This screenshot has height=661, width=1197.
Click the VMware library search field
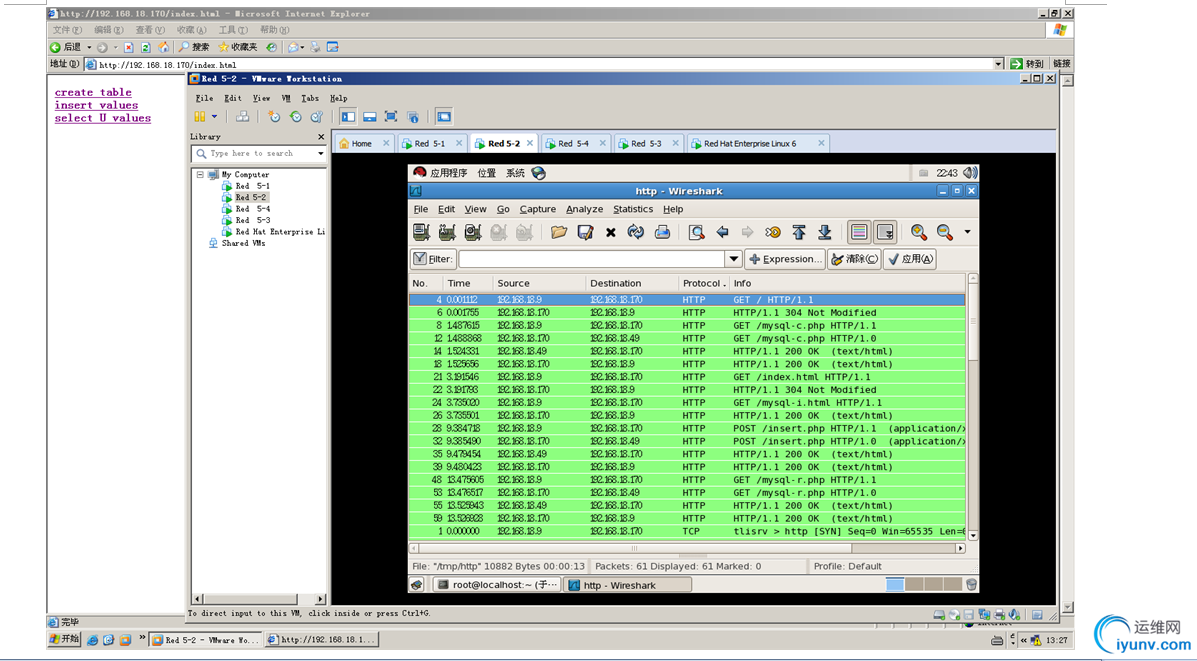point(256,153)
